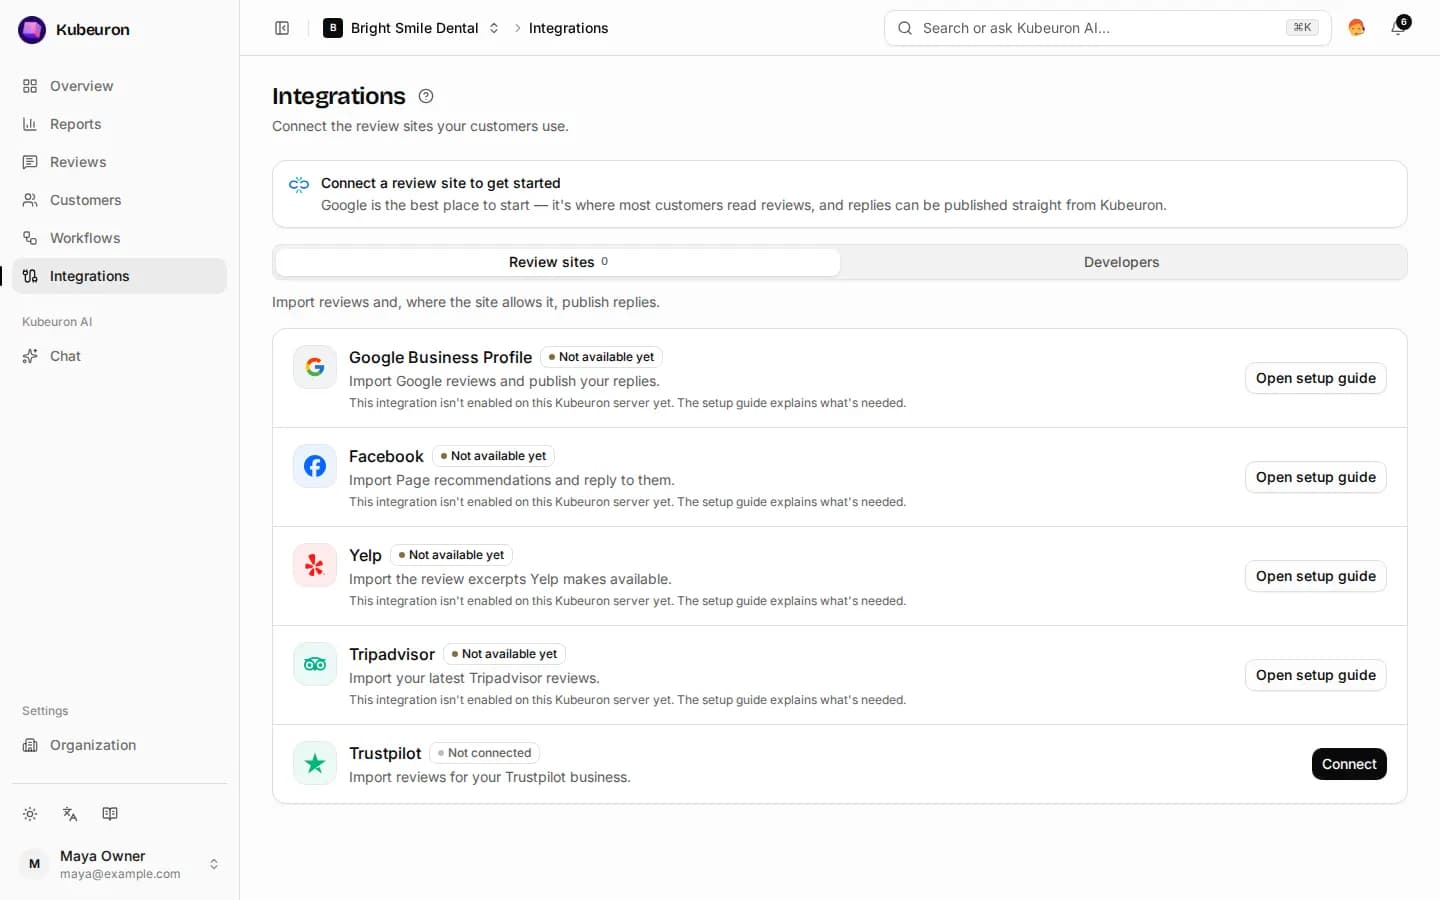
Task: Click the Trustpilot star icon
Action: (315, 763)
